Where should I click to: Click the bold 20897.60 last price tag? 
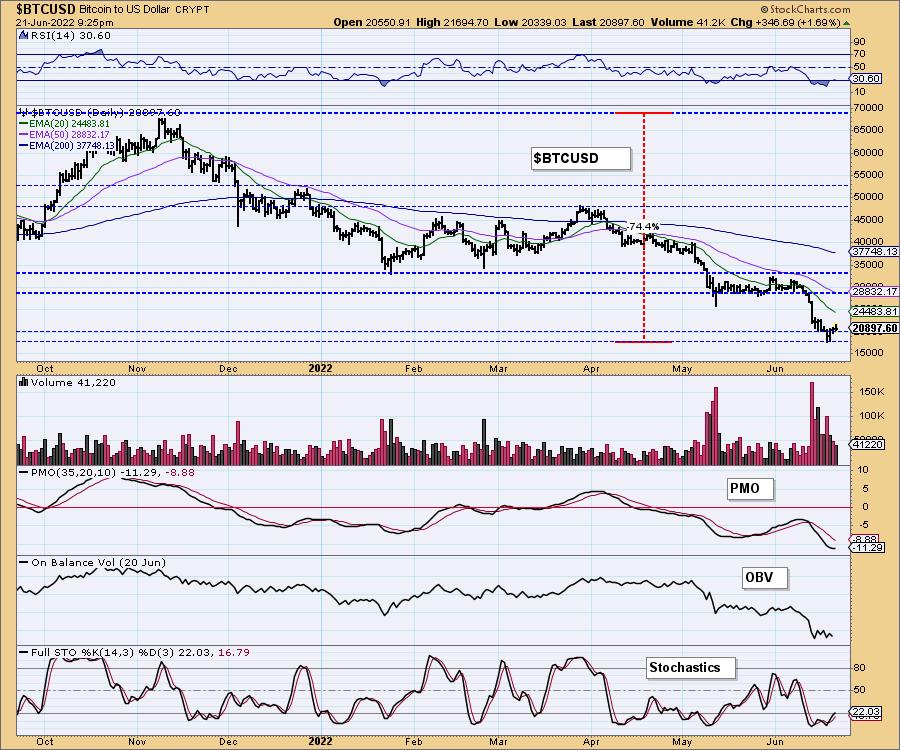click(875, 328)
